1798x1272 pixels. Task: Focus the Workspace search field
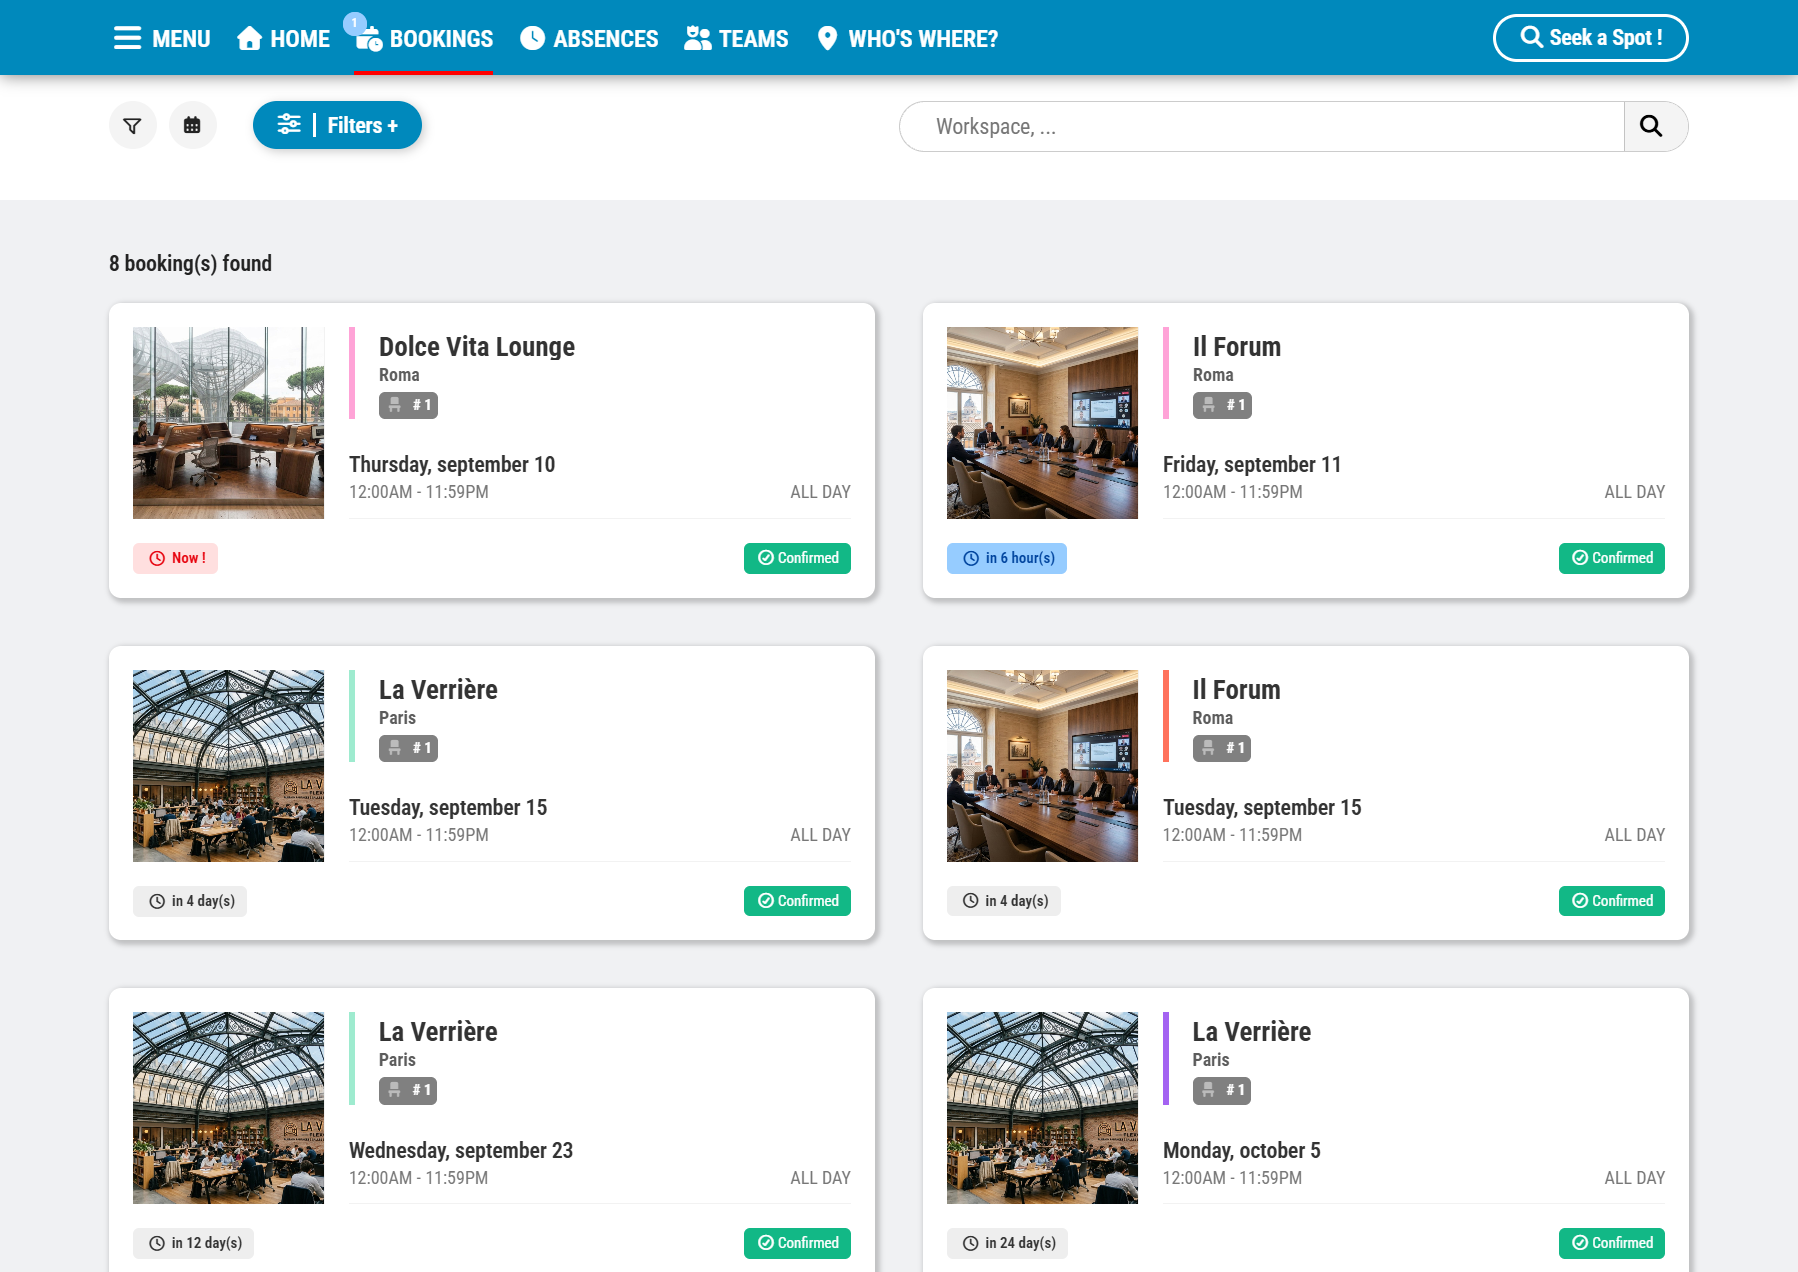coord(1261,127)
